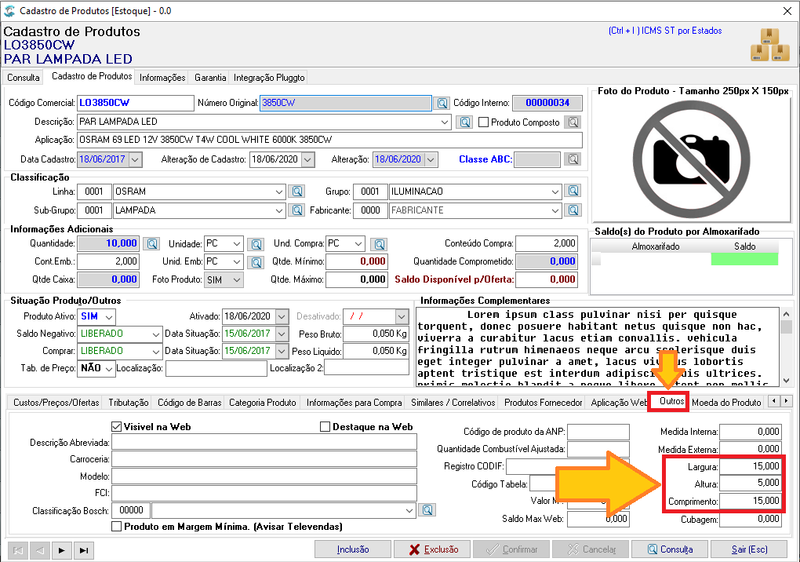Open Data Cadastro date dropdown

pos(135,160)
